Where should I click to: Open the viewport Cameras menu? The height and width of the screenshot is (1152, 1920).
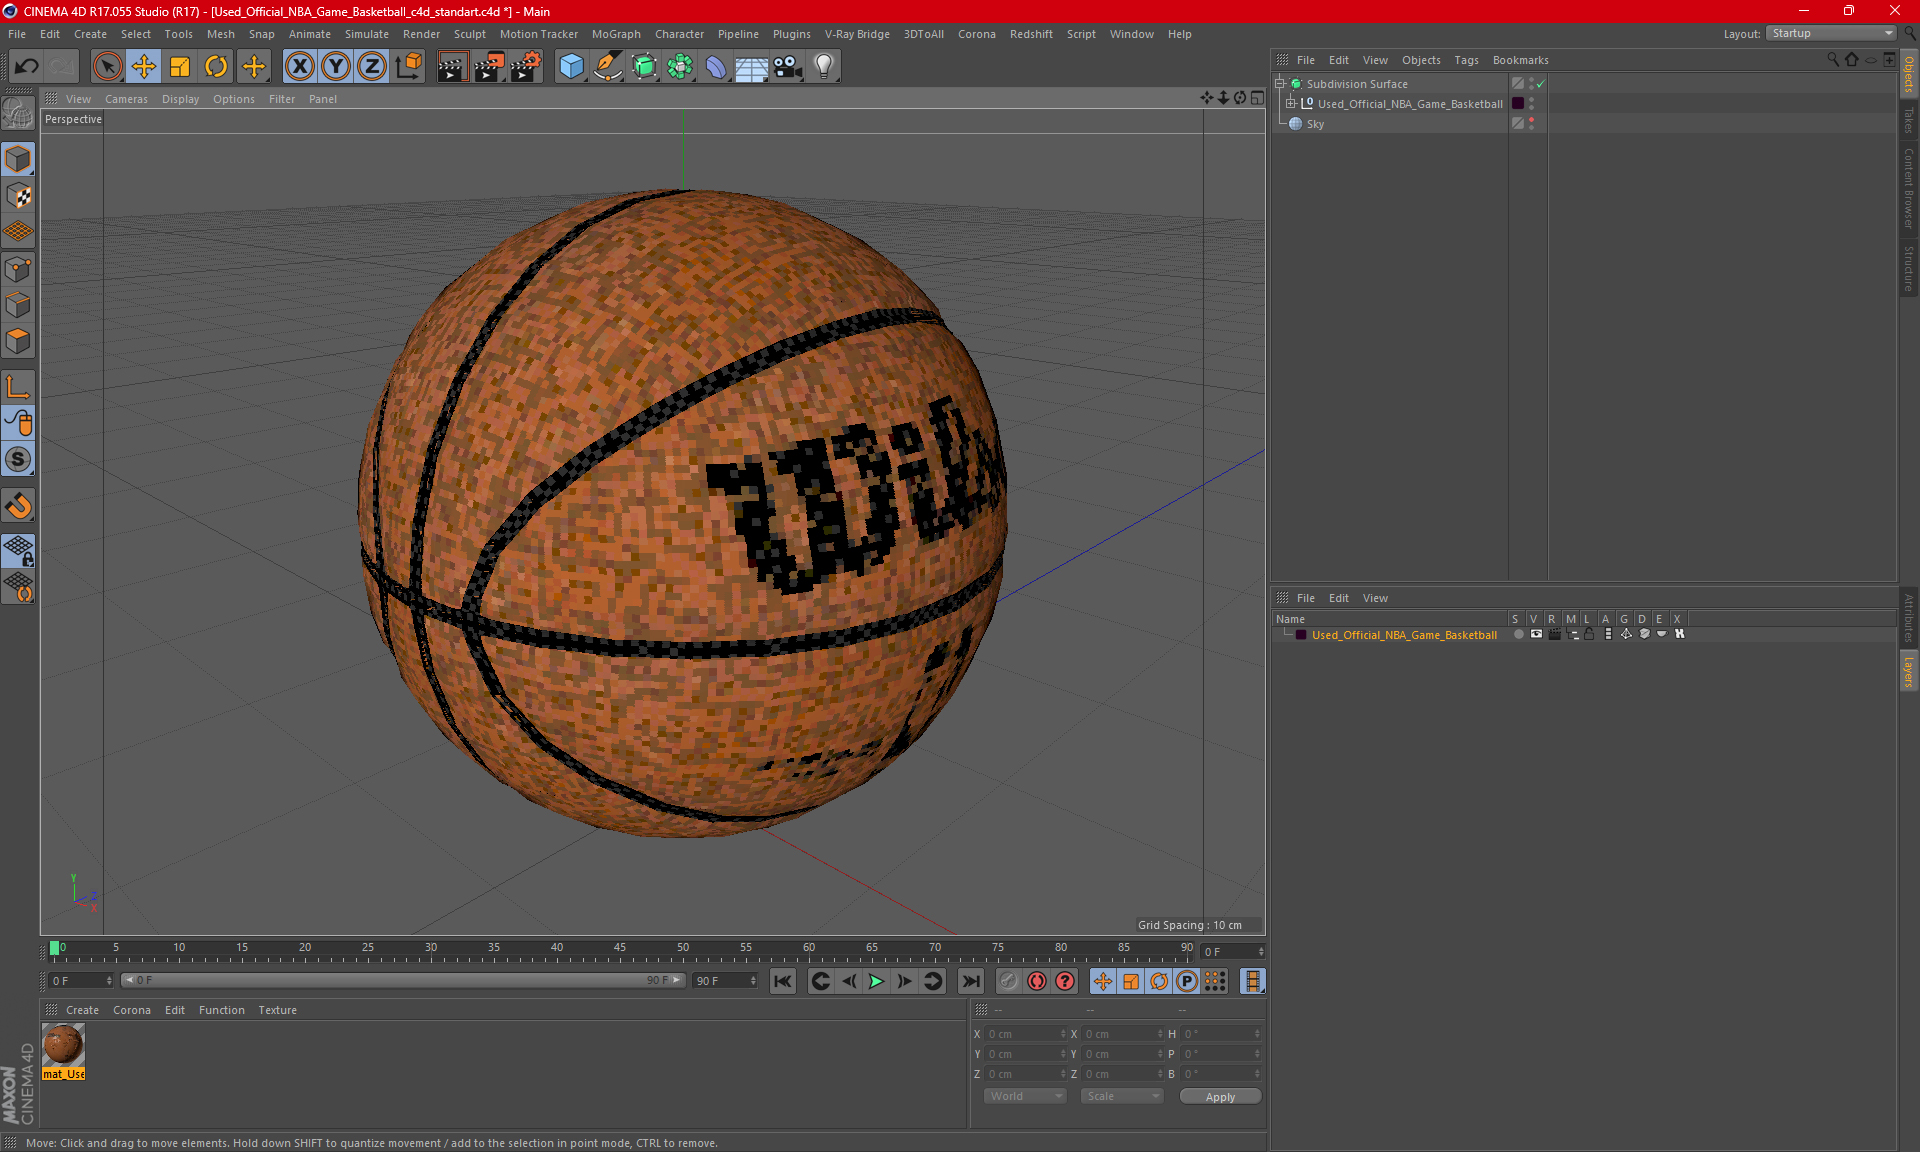click(x=126, y=99)
